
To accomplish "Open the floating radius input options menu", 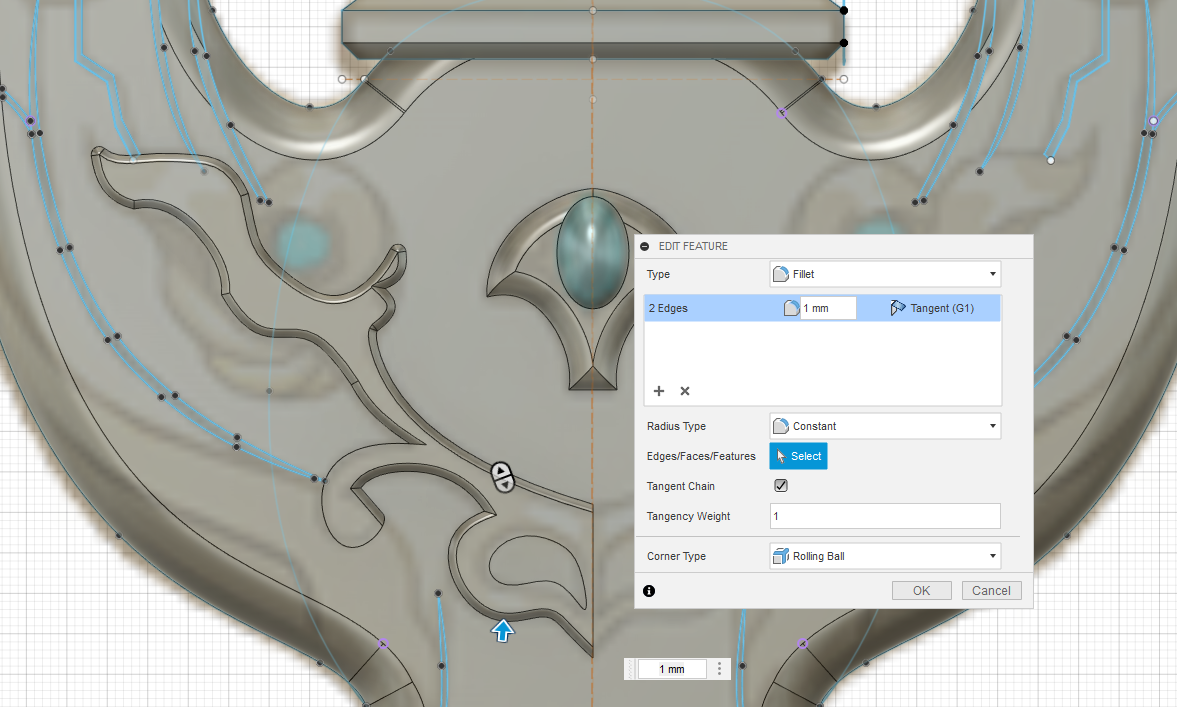I will [719, 669].
